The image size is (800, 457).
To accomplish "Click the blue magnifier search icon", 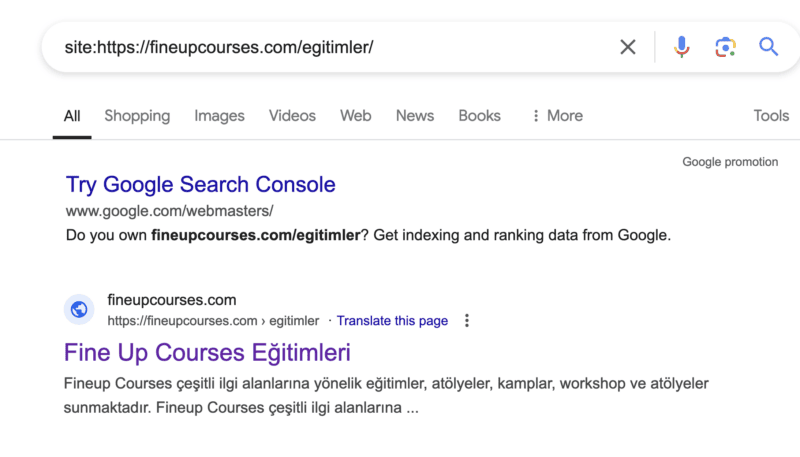I will [x=768, y=47].
